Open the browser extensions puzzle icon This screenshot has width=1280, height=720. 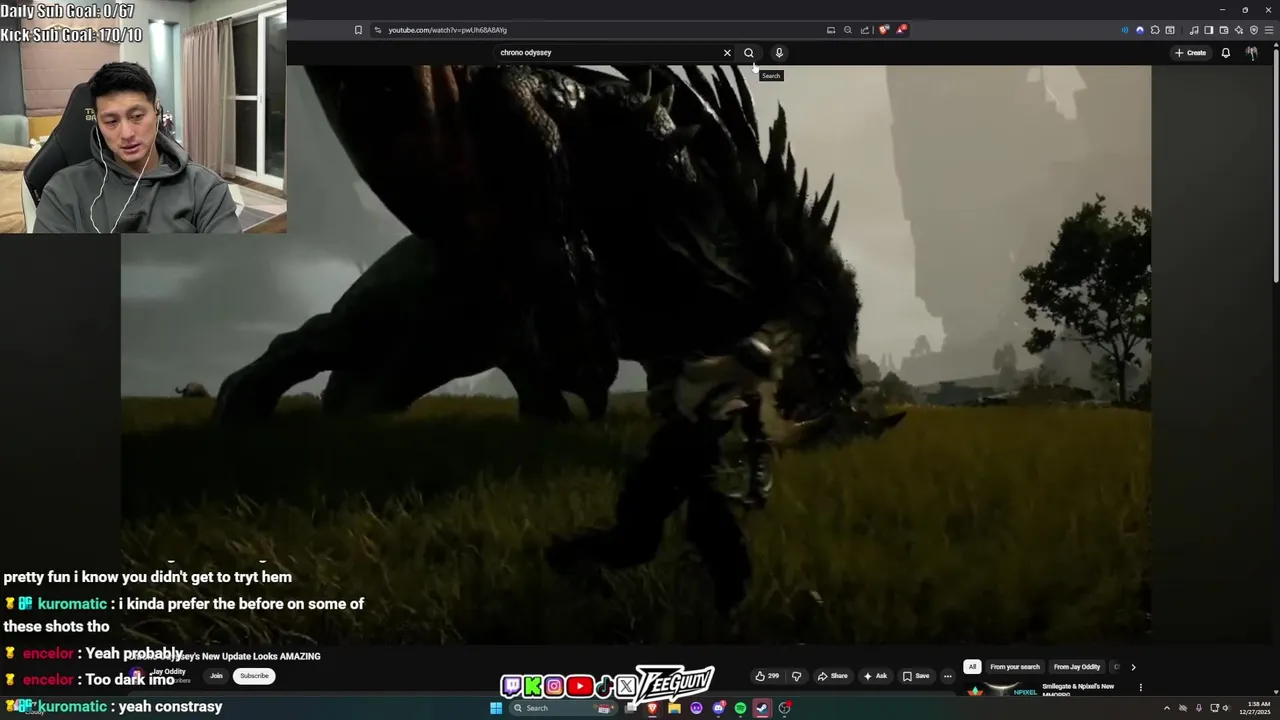[x=1155, y=30]
